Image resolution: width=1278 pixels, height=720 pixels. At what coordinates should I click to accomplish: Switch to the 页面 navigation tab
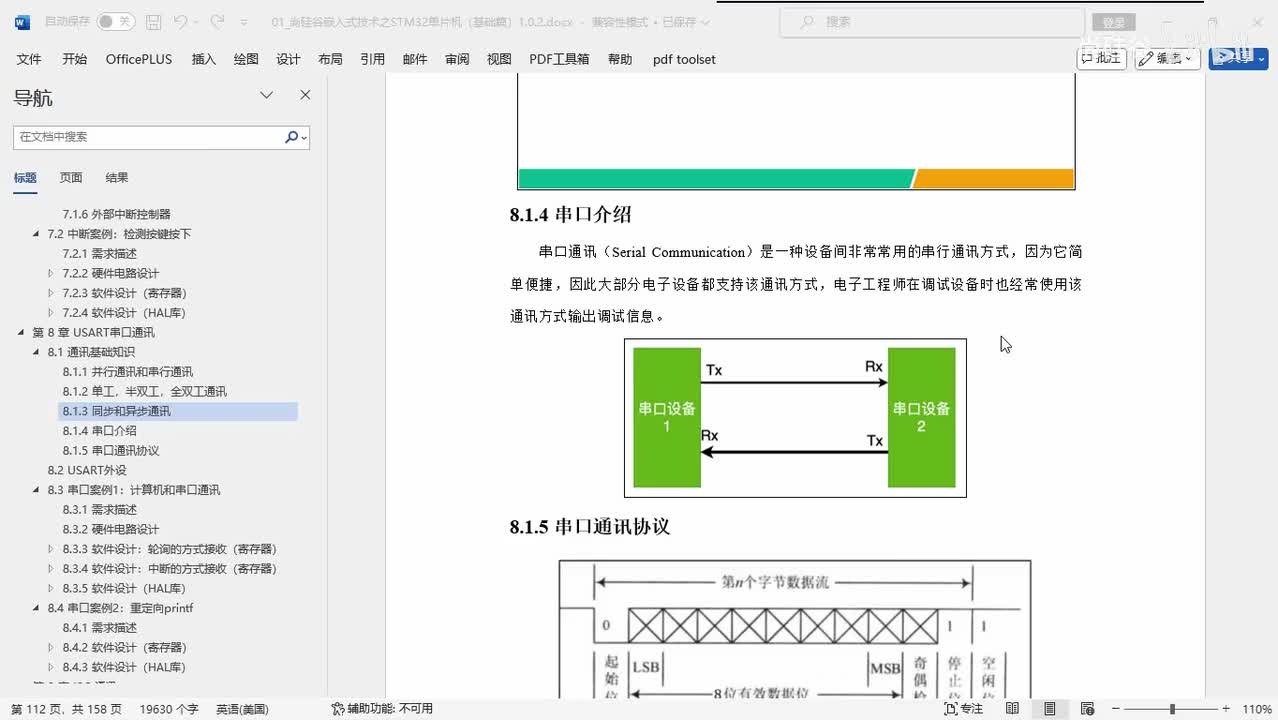point(71,178)
